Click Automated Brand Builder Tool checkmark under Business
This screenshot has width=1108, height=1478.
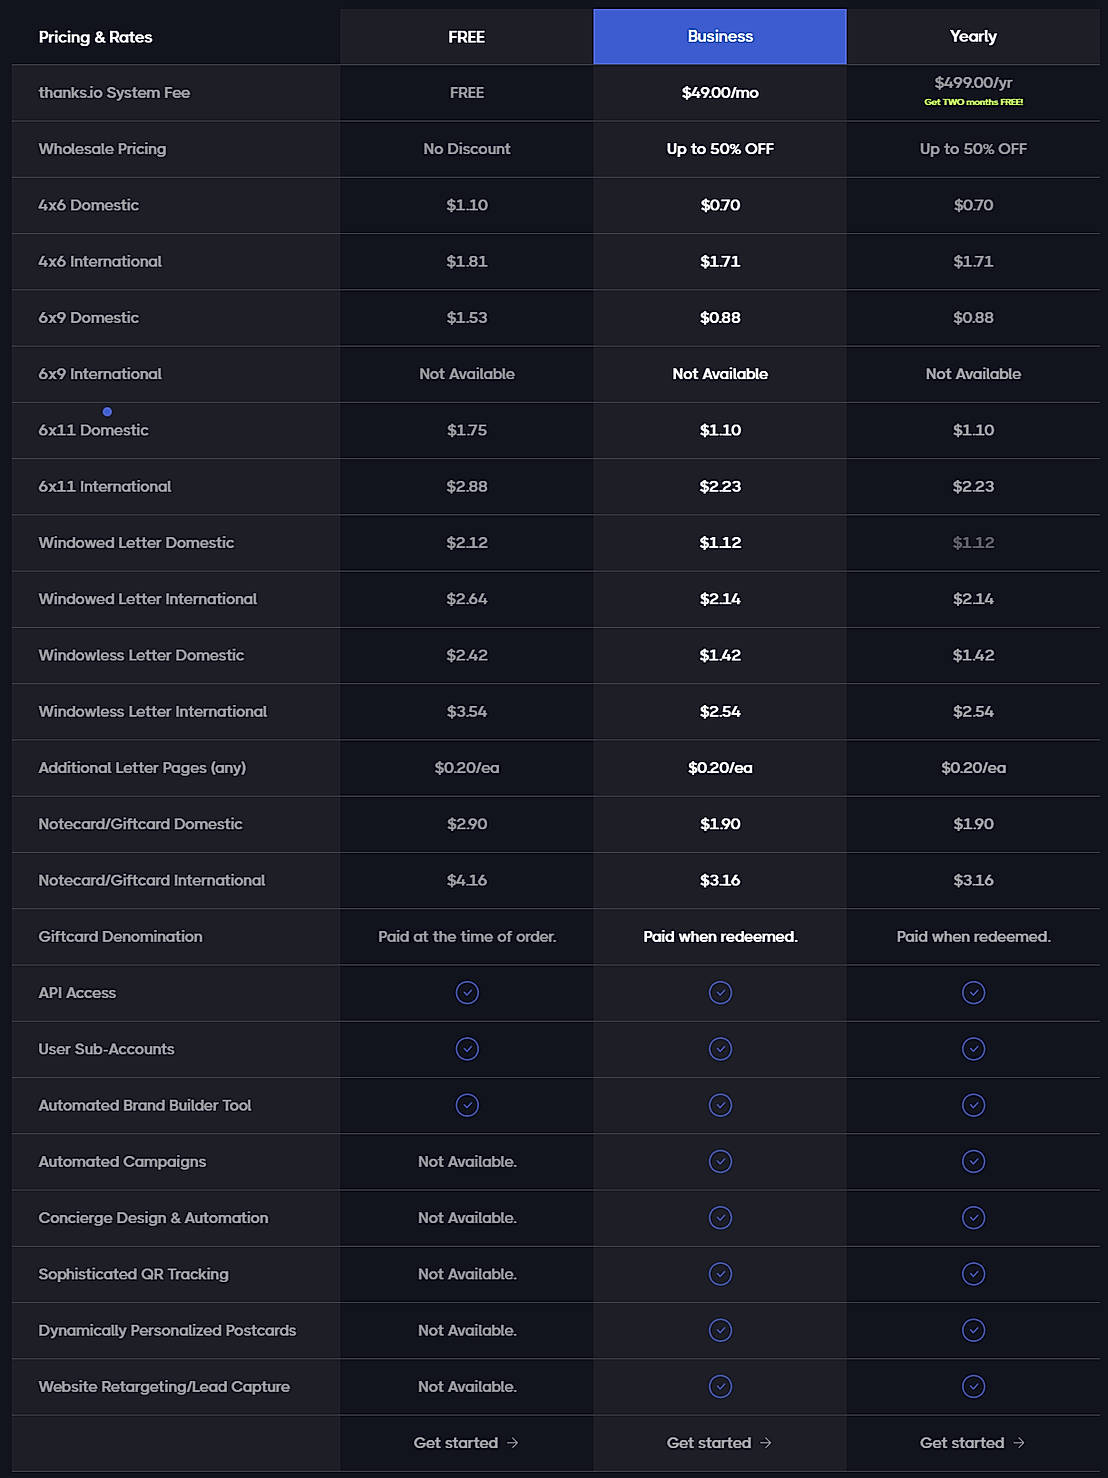[720, 1105]
